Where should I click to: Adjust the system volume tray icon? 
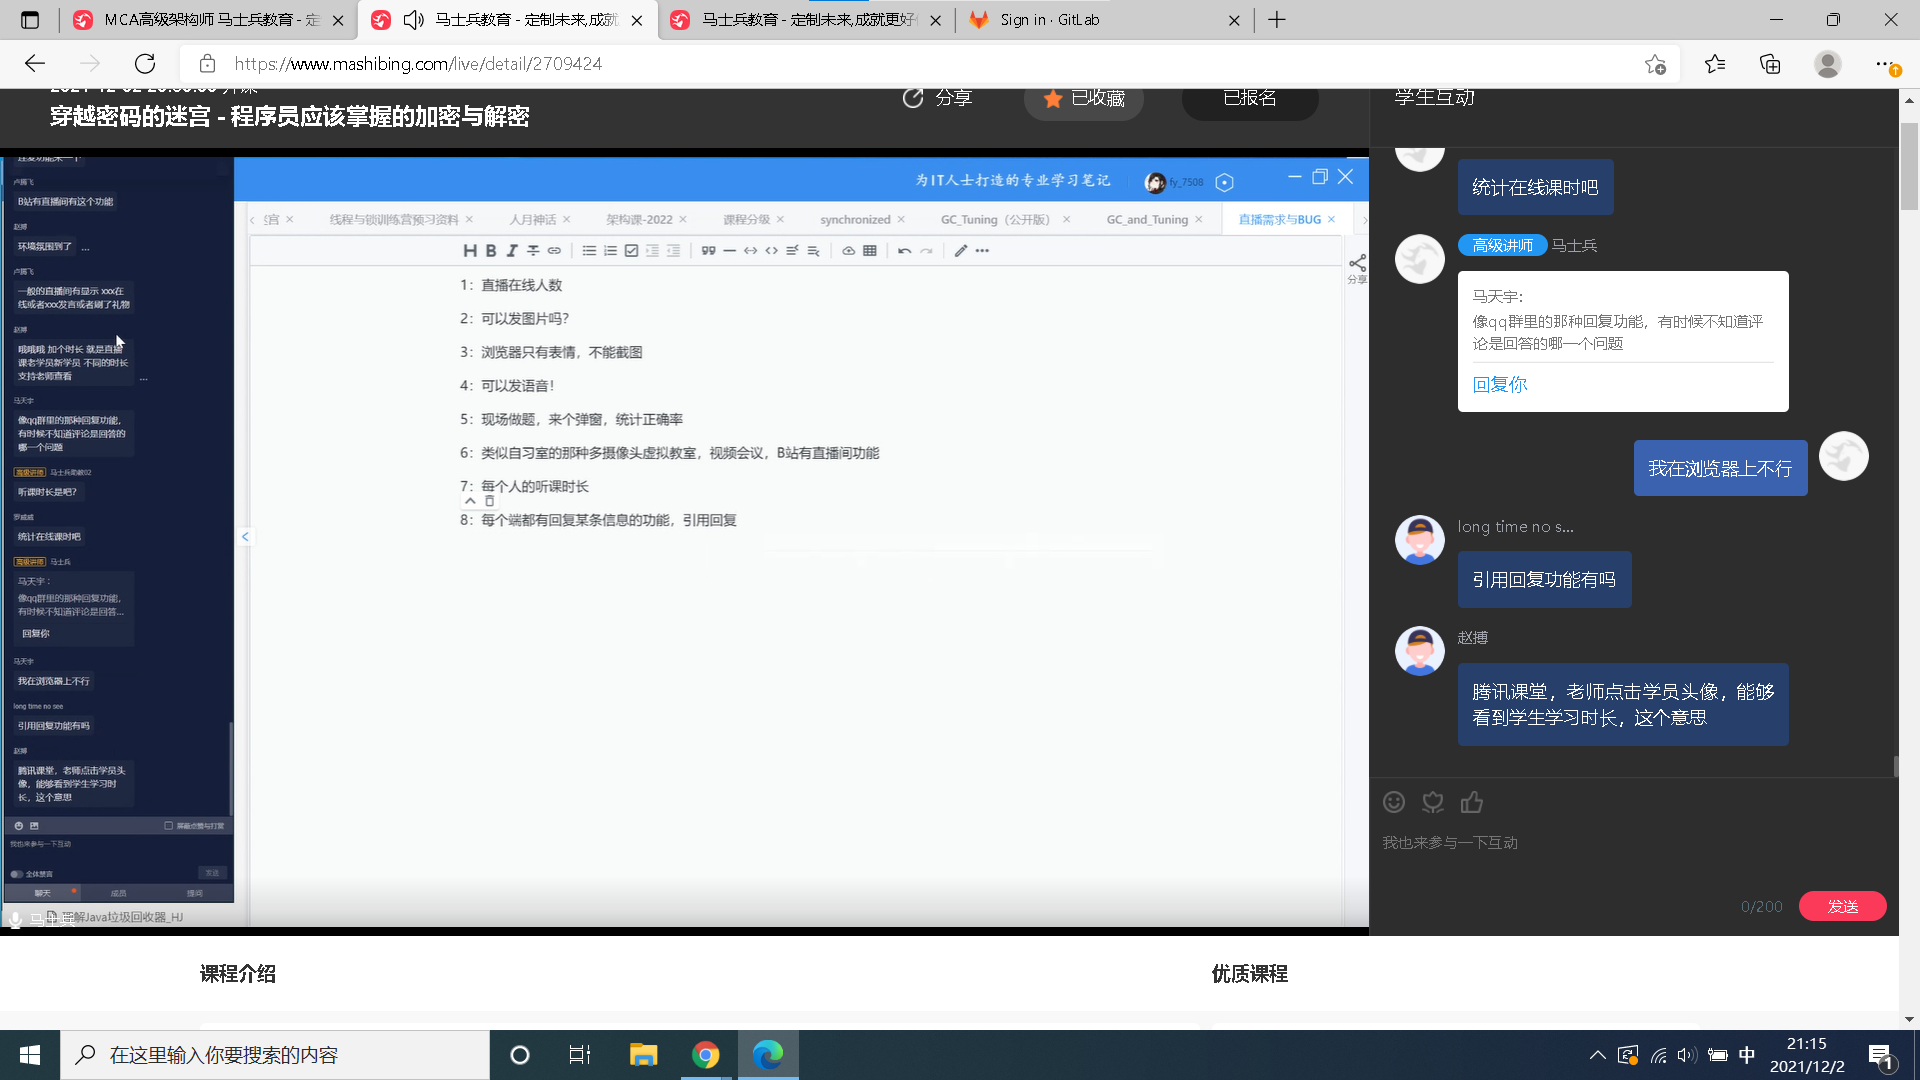coord(1687,1055)
